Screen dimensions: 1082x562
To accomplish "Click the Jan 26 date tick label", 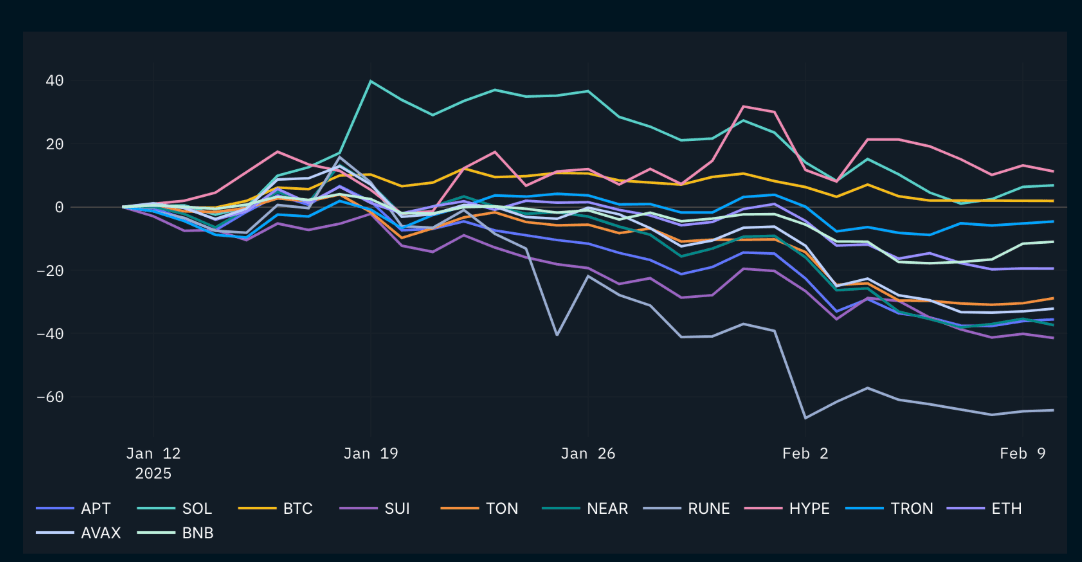I will (588, 453).
